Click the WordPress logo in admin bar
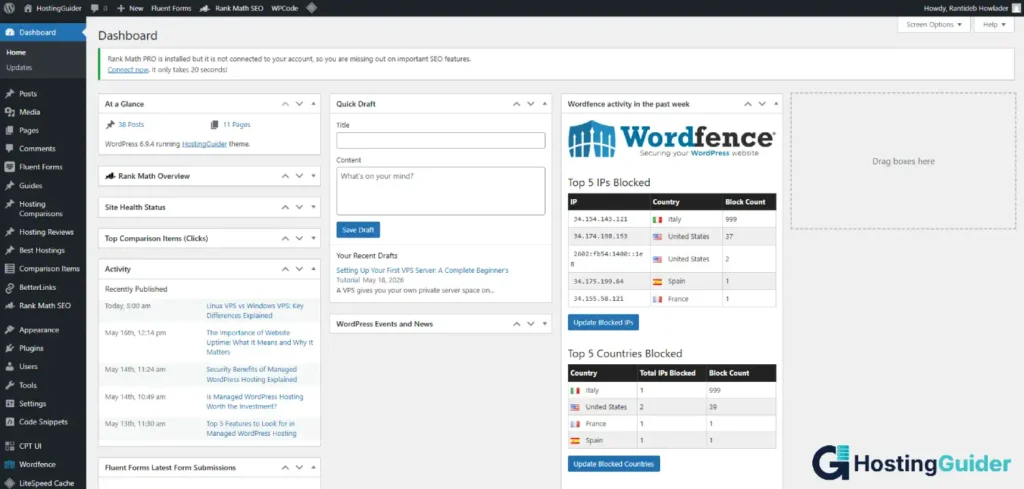This screenshot has height=489, width=1024. point(10,8)
